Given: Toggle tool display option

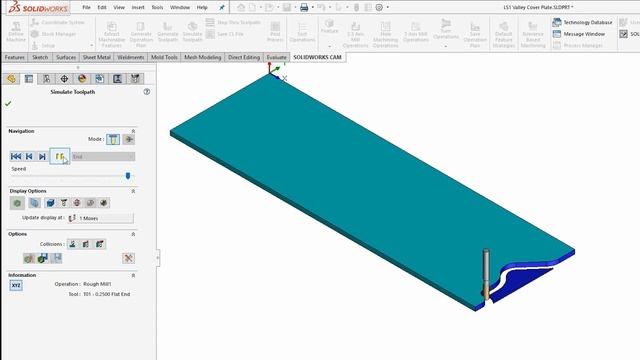Looking at the screenshot, I should click(64, 203).
